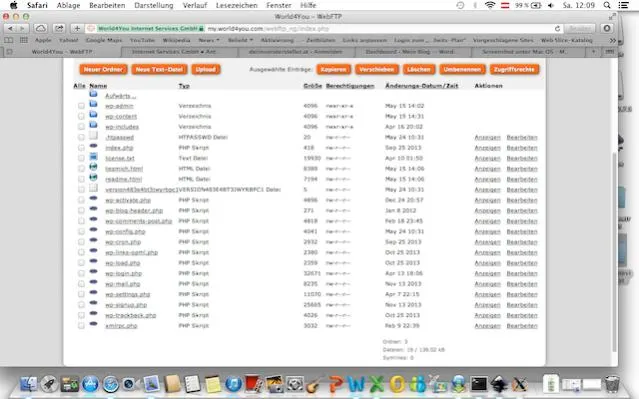Click the wp-admin folder icon

93,104
